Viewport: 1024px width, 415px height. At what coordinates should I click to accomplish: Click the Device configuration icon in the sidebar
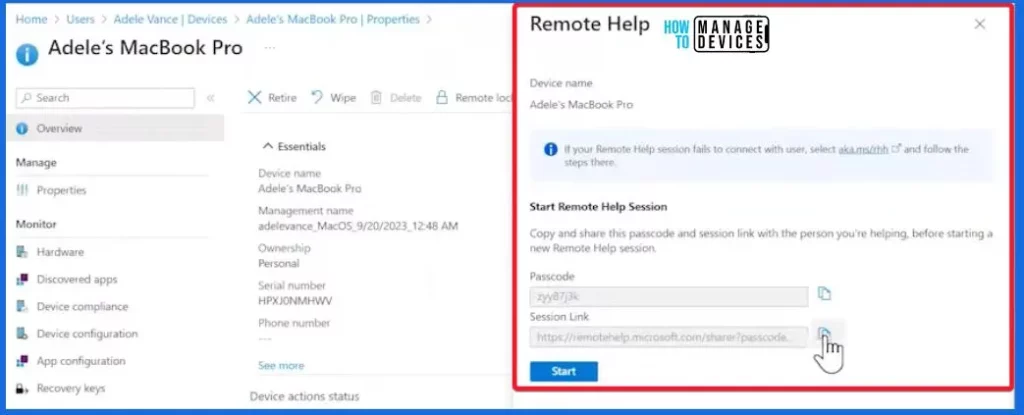click(x=22, y=333)
